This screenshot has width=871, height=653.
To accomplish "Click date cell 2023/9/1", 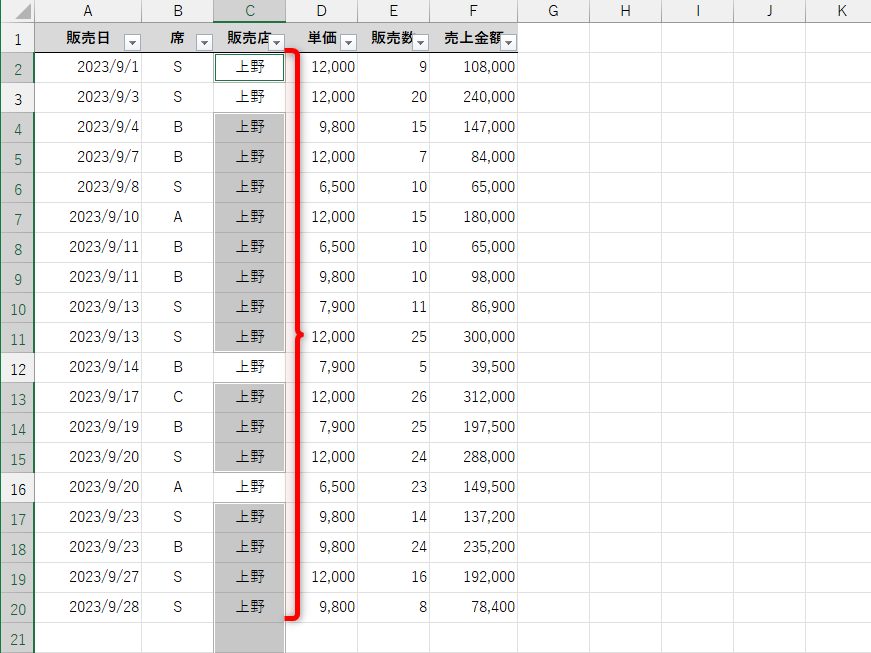I will [88, 67].
